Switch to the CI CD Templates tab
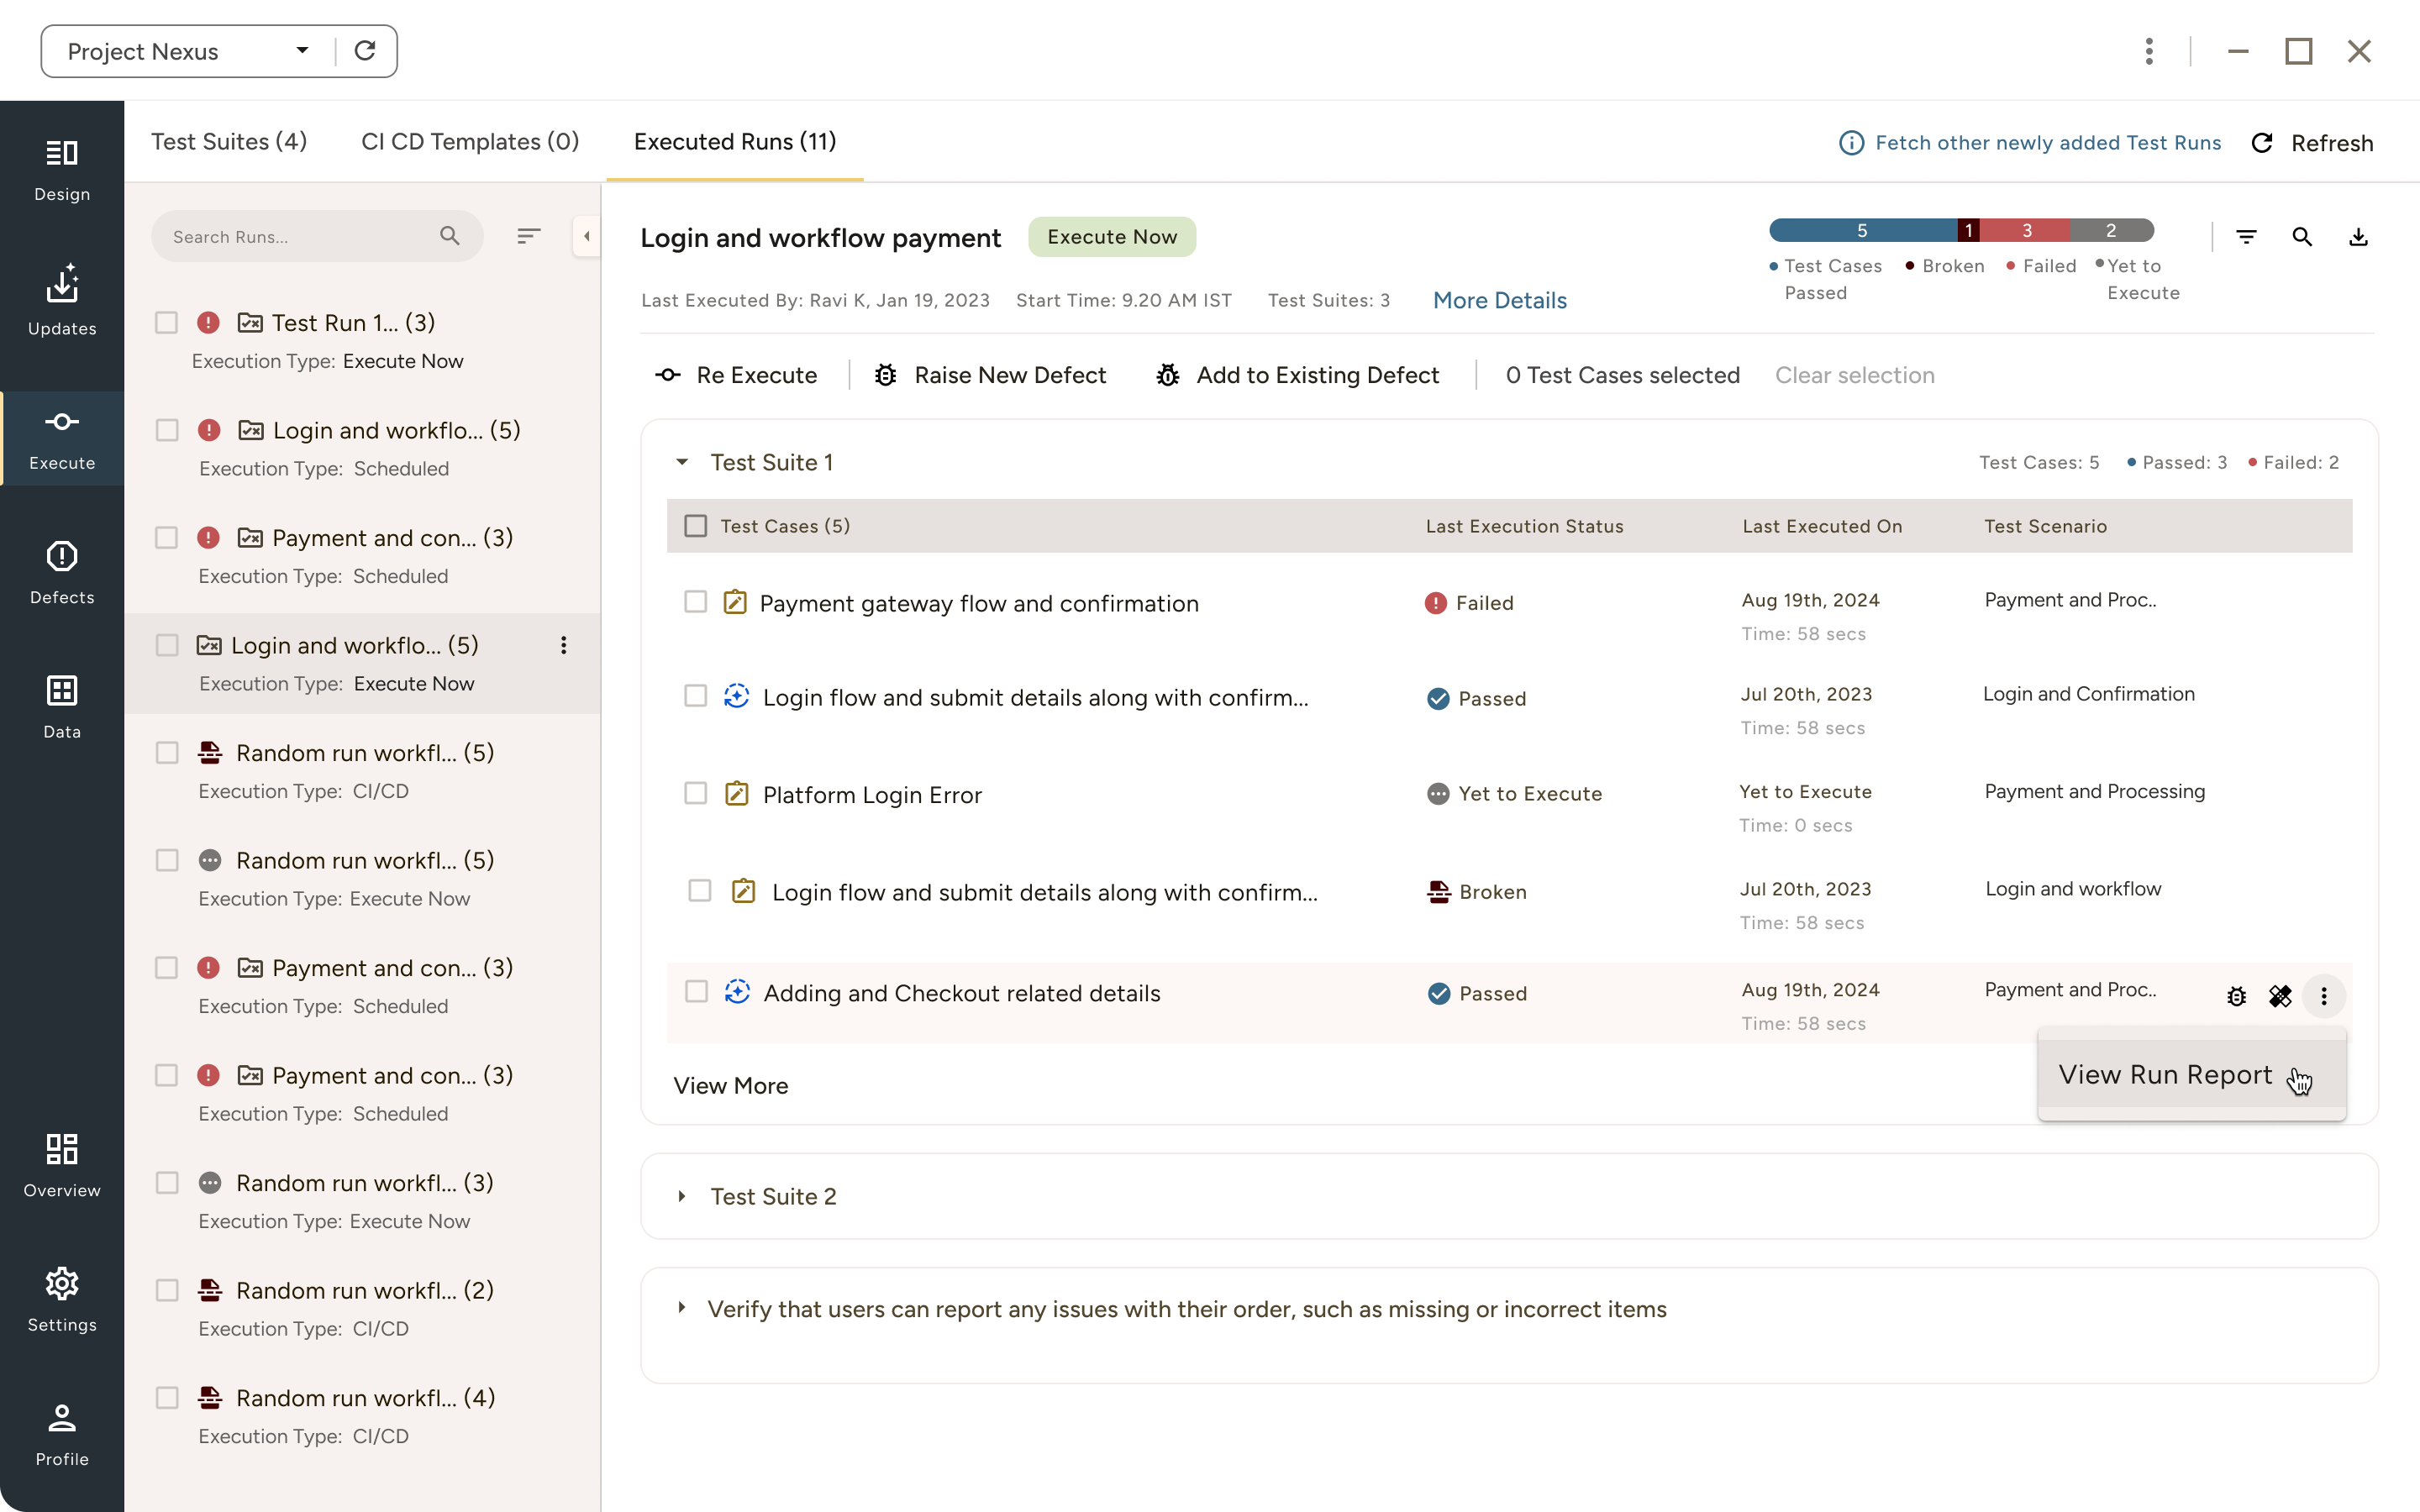2420x1512 pixels. click(x=470, y=142)
